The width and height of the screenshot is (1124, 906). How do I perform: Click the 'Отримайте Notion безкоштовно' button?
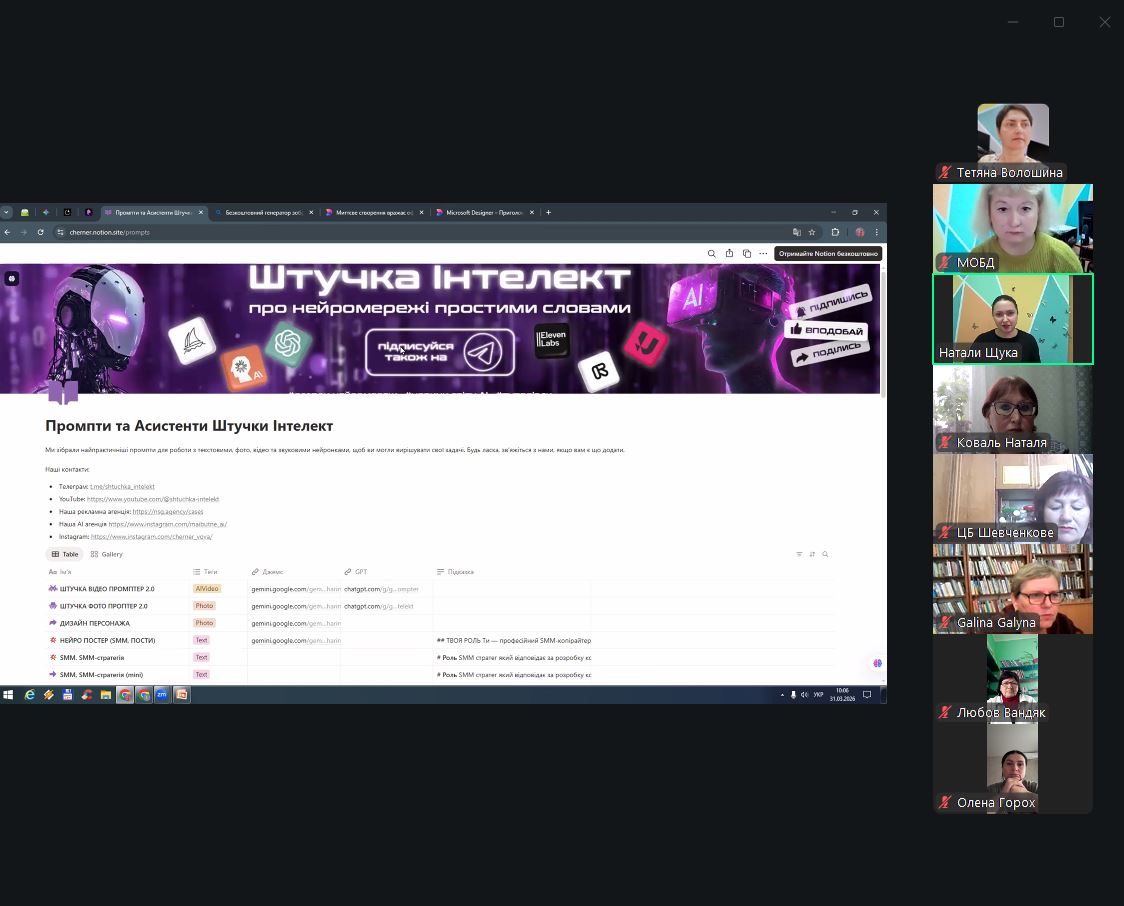click(828, 254)
